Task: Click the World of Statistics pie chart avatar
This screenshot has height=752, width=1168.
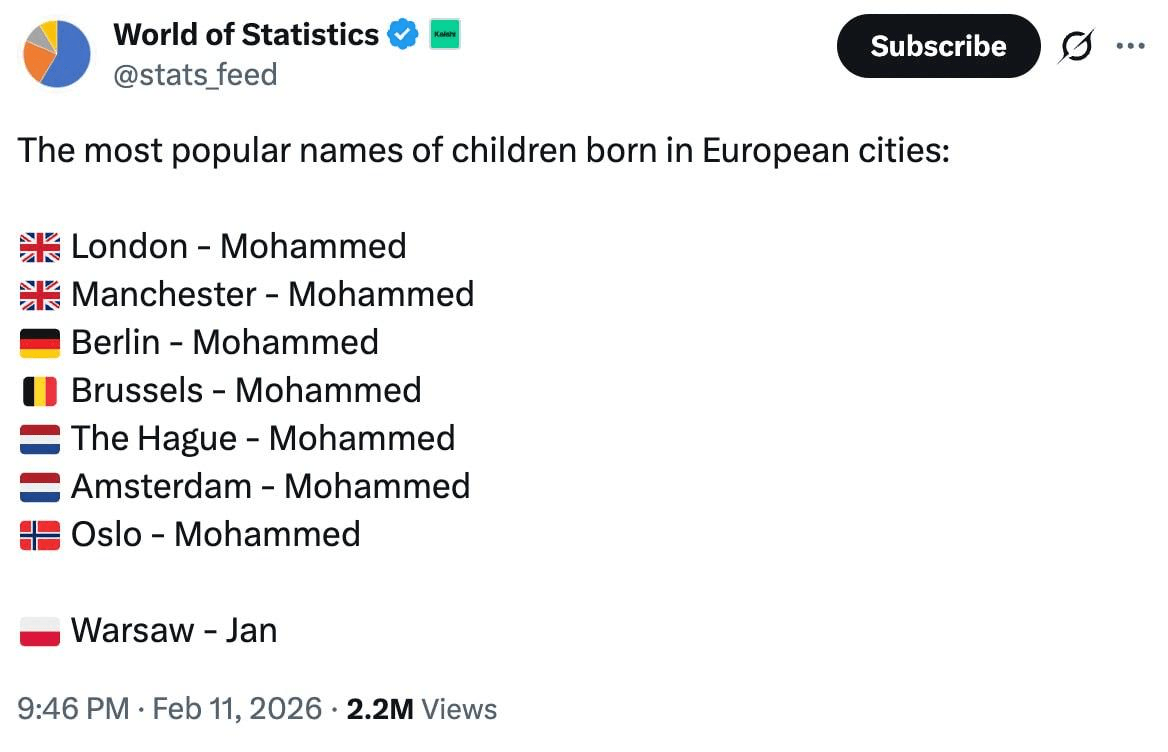Action: click(x=58, y=54)
